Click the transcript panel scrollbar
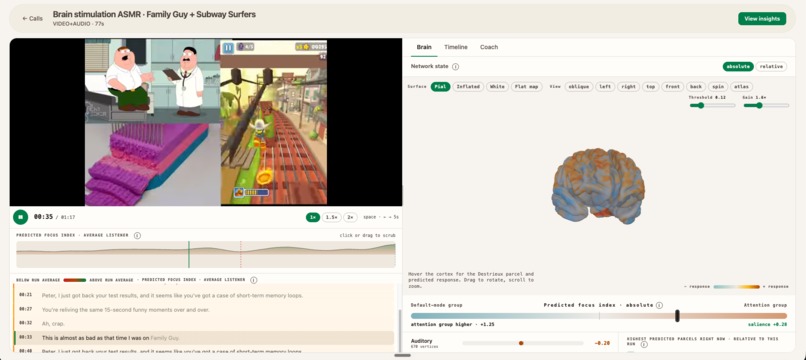This screenshot has width=806, height=360. point(399,331)
